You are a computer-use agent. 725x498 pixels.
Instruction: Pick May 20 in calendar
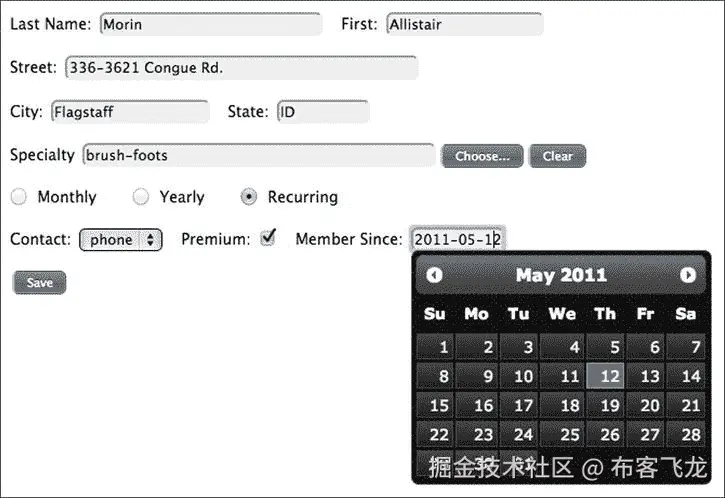point(645,405)
